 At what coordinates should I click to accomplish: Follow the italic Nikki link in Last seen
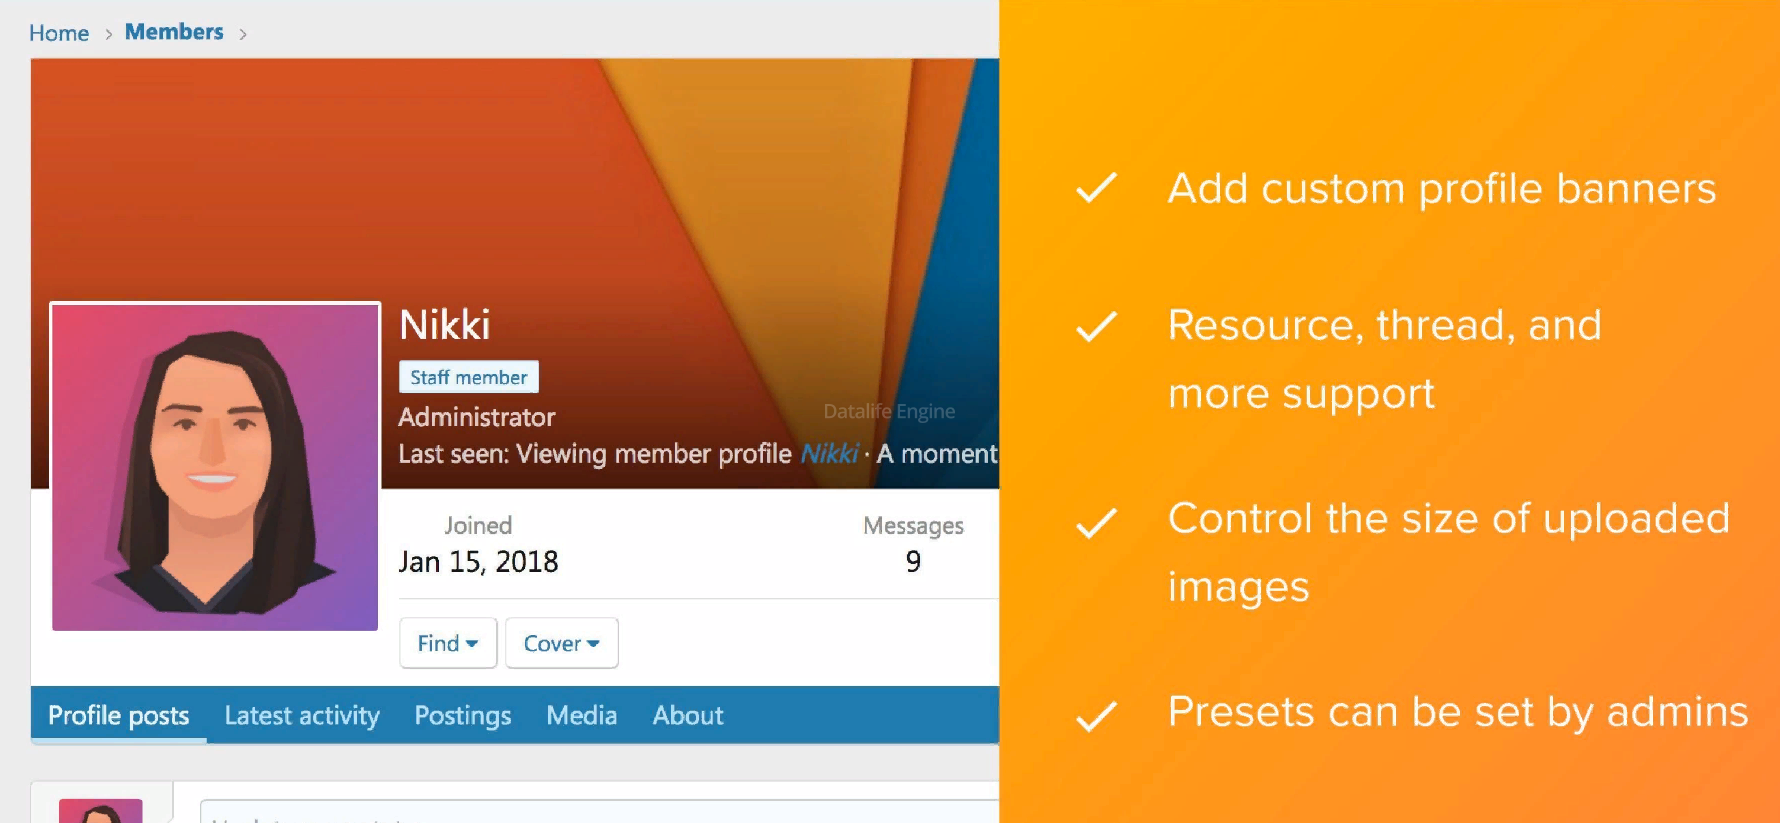(829, 454)
